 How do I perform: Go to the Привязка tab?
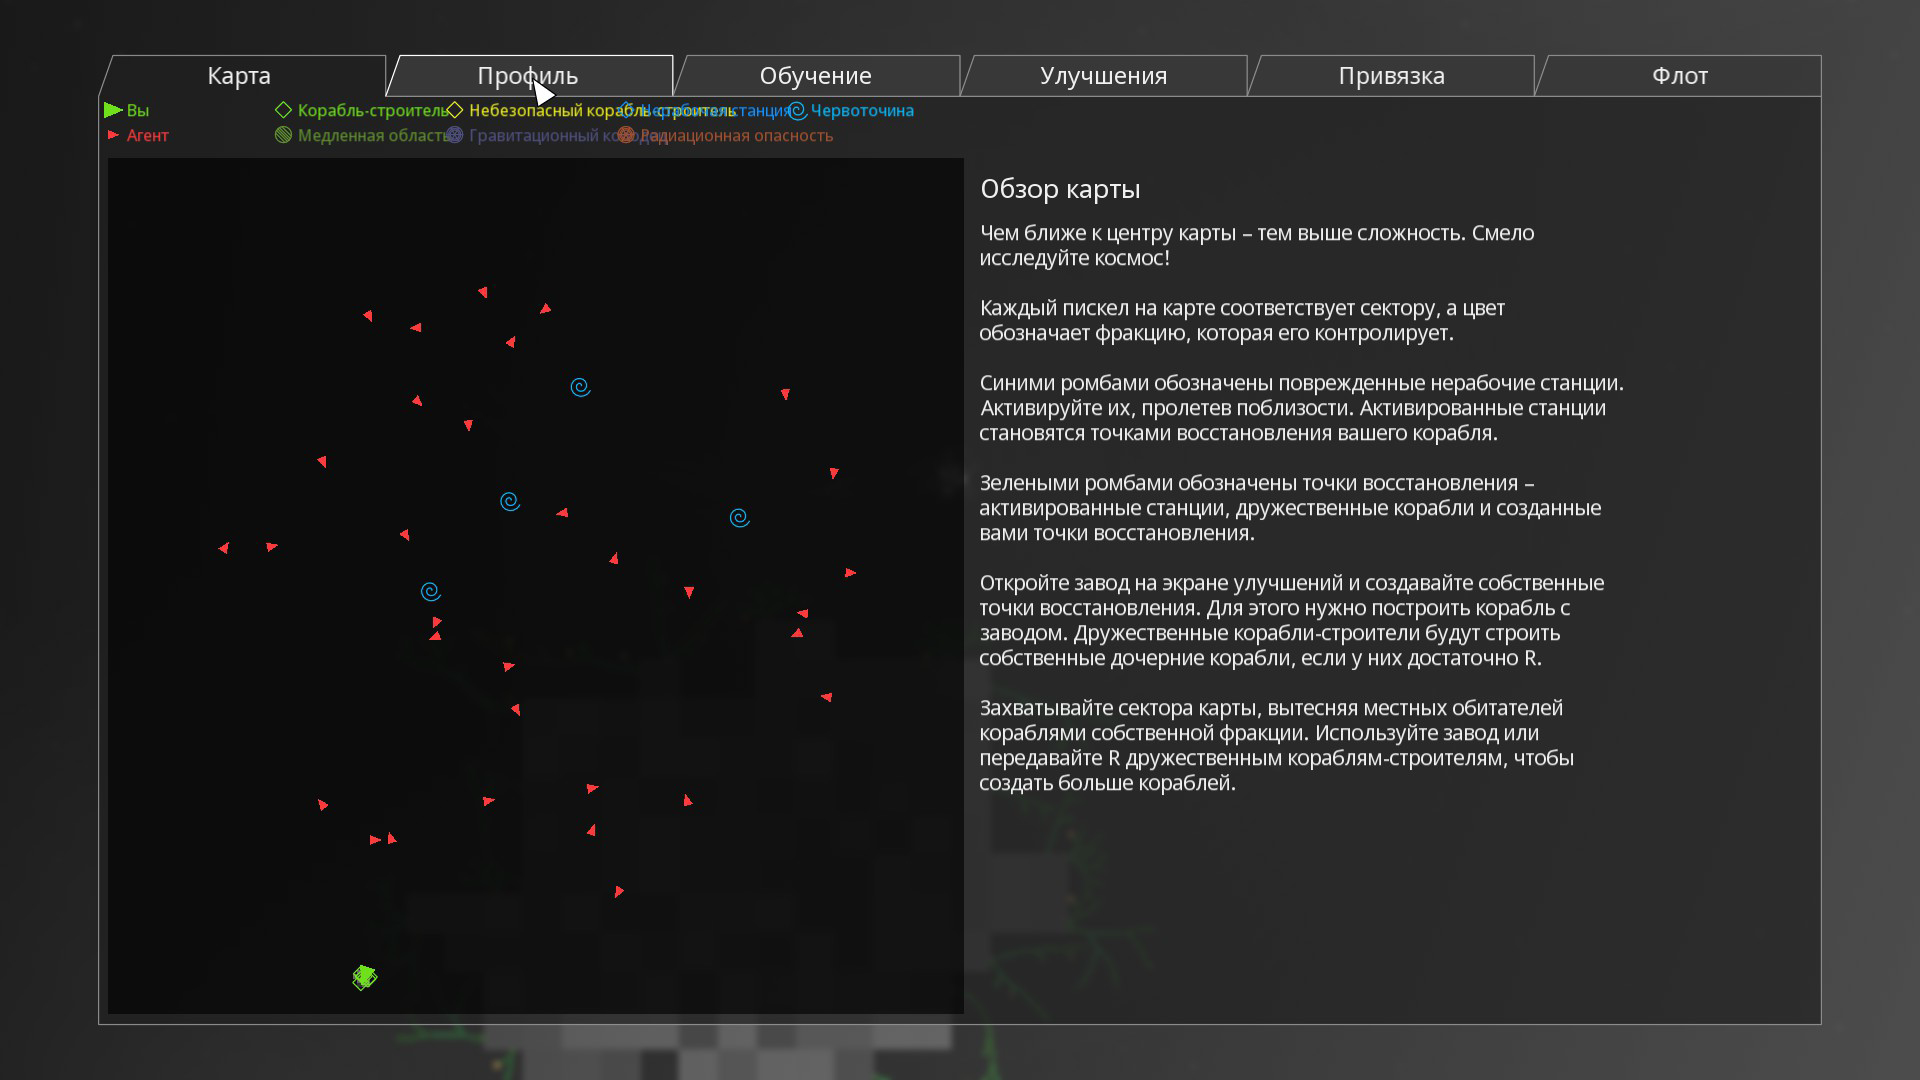click(1391, 76)
